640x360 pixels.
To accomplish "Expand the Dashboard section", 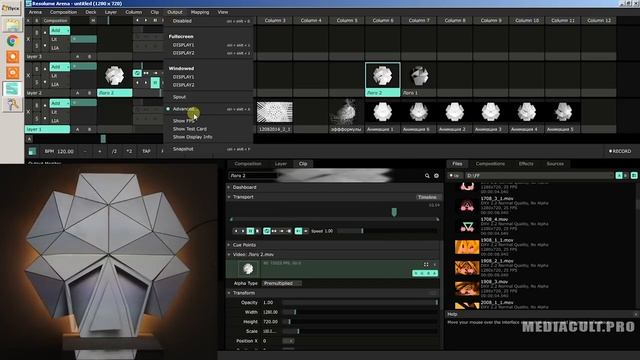I will [244, 187].
